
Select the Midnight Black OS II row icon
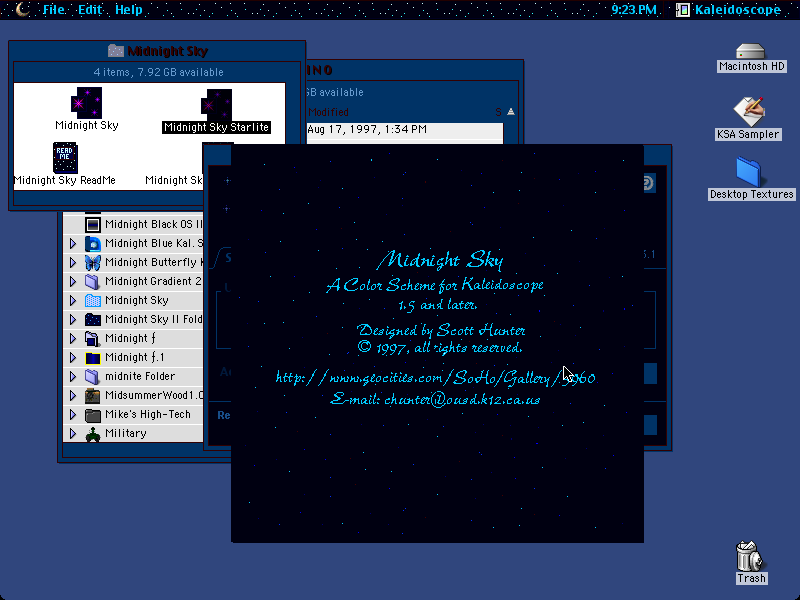(93, 224)
